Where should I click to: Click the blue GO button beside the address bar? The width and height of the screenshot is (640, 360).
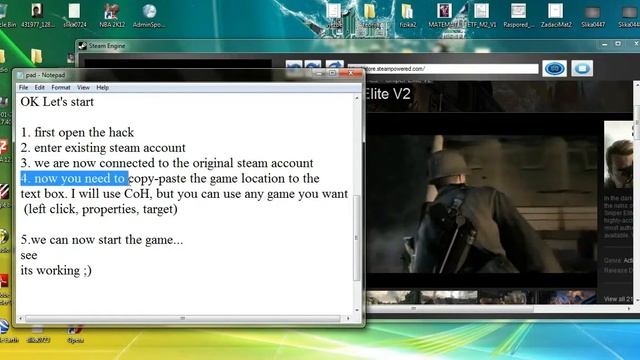click(554, 69)
